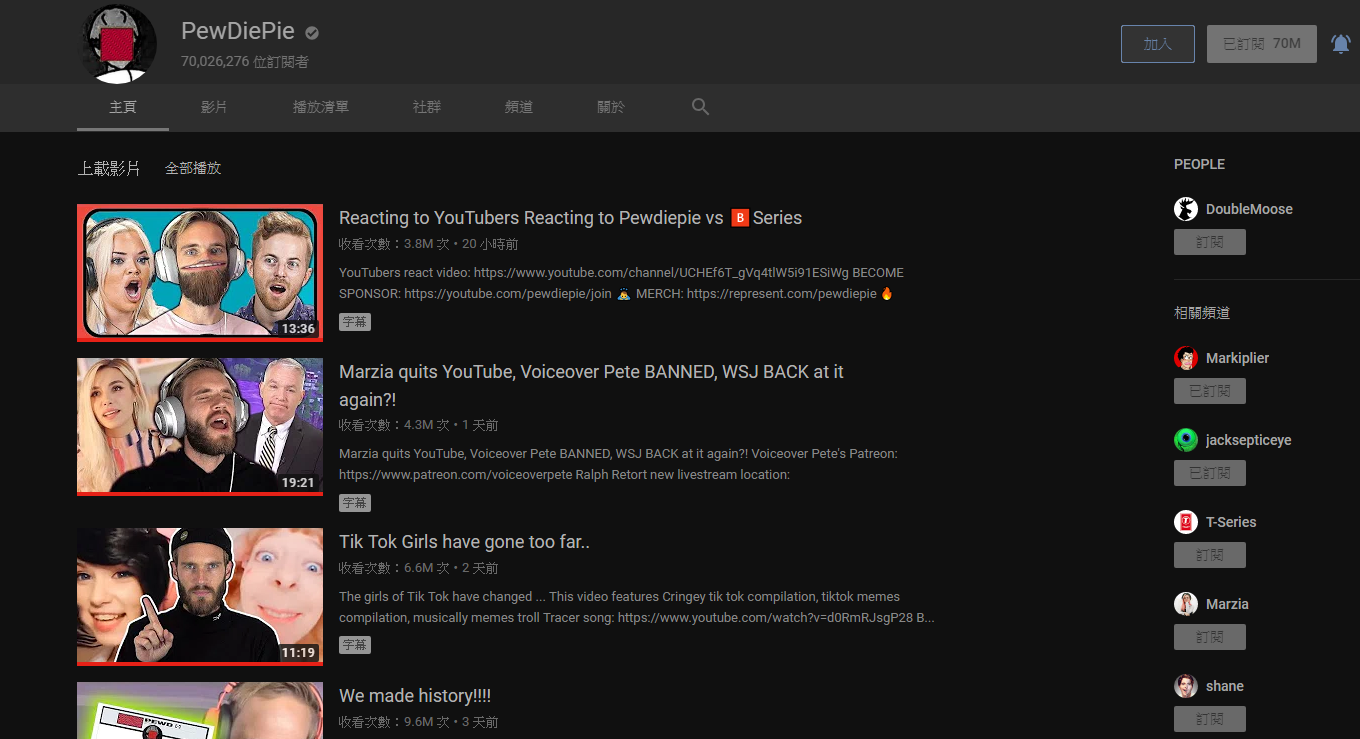Click the Marzia channel name in sidebar

pyautogui.click(x=1227, y=604)
